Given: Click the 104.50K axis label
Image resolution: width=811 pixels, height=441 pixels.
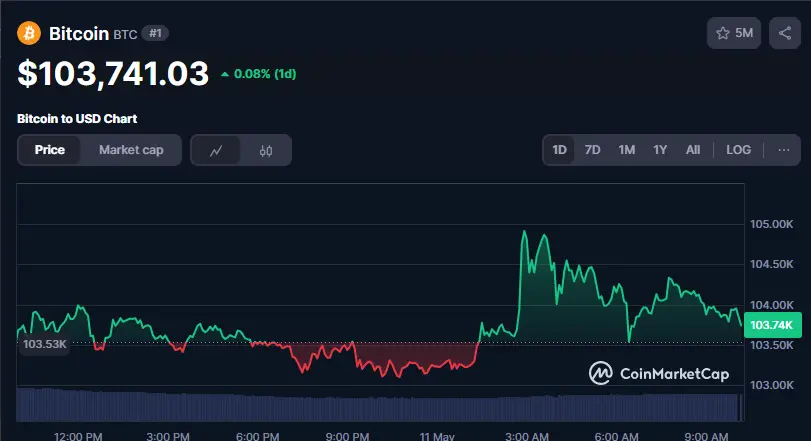Looking at the screenshot, I should [771, 264].
